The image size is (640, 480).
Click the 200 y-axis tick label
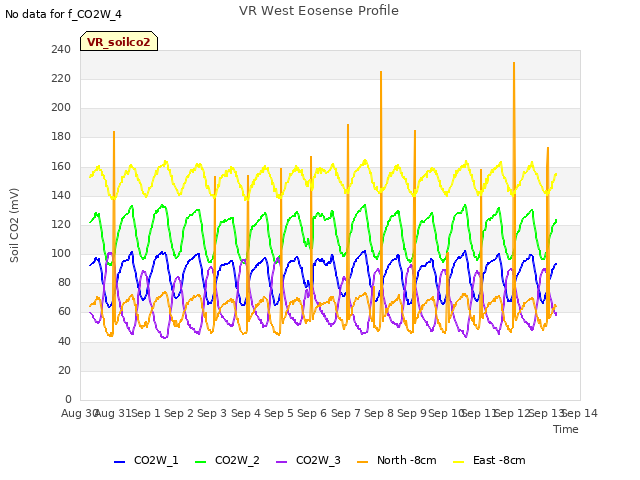click(x=61, y=108)
